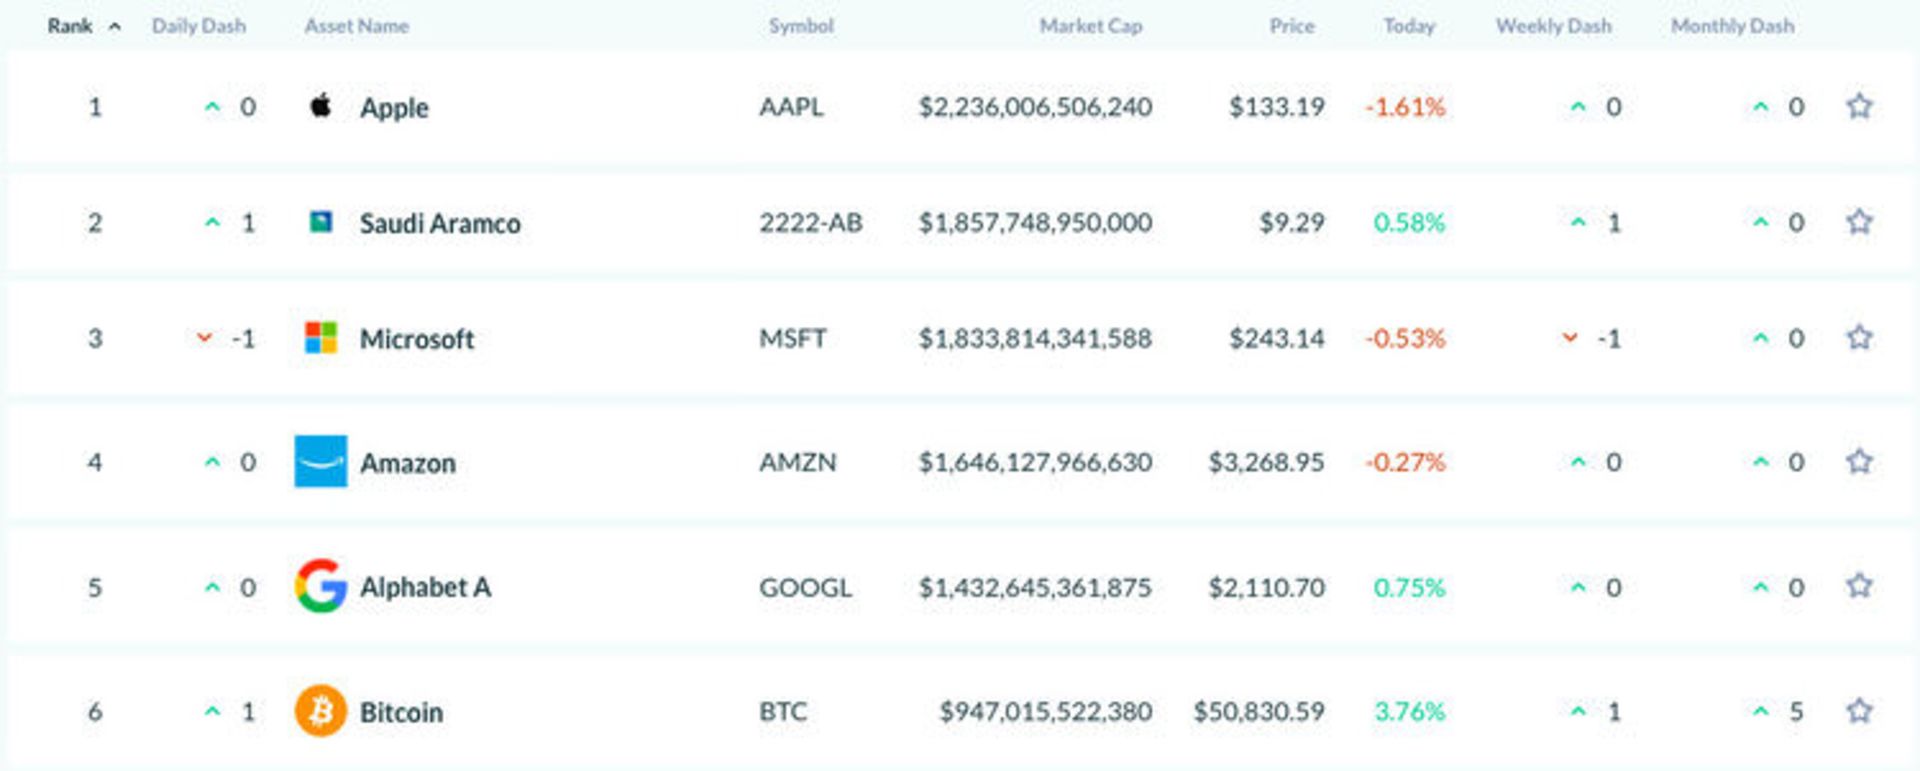Screen dimensions: 1920x771
Task: Click the Apple logo icon
Action: tap(320, 107)
